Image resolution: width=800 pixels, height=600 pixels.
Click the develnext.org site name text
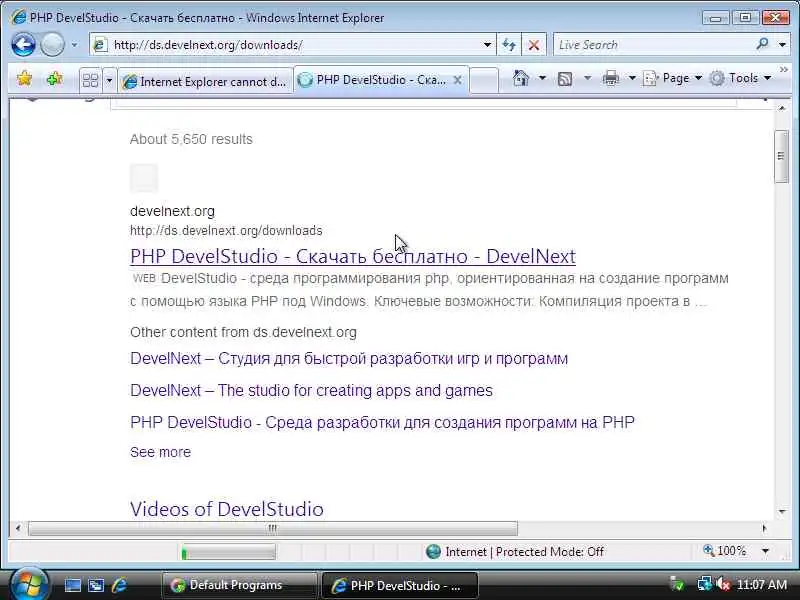(x=172, y=211)
